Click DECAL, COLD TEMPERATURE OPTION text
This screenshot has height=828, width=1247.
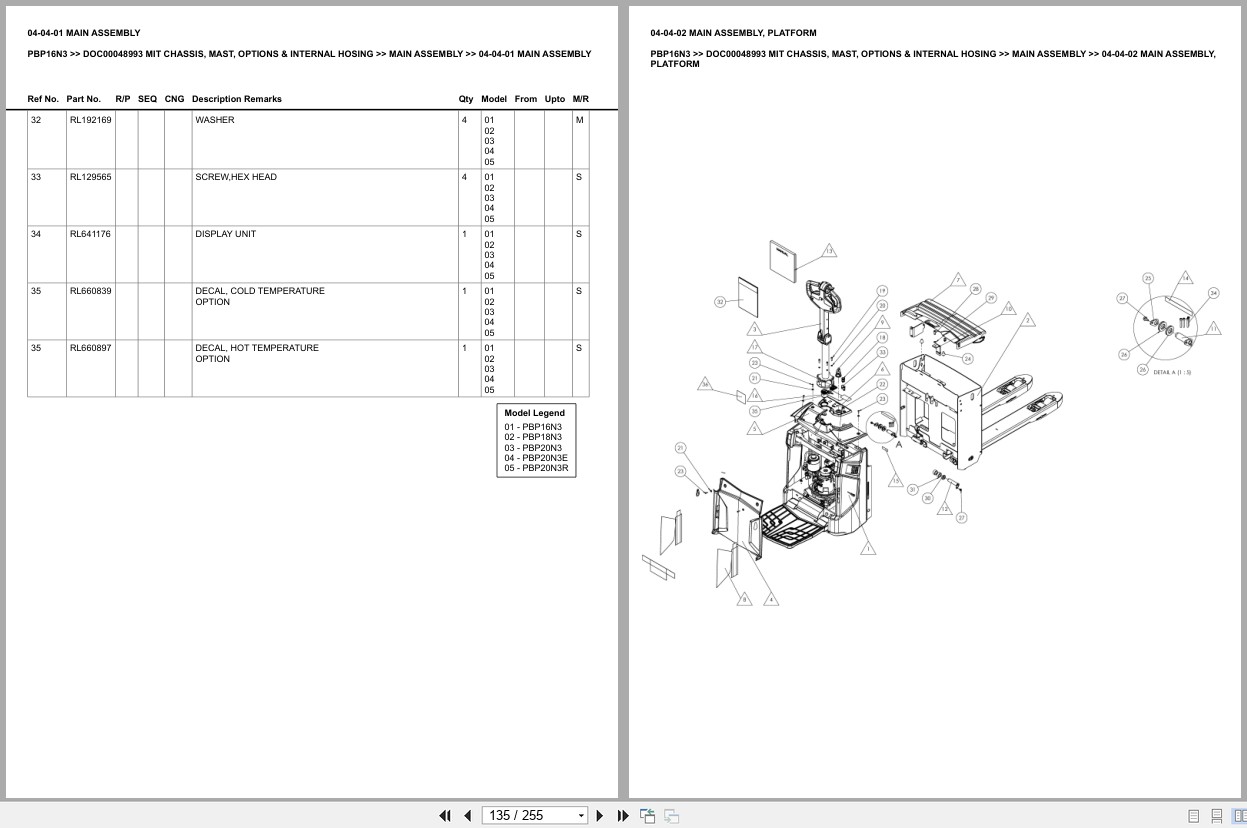tap(260, 296)
